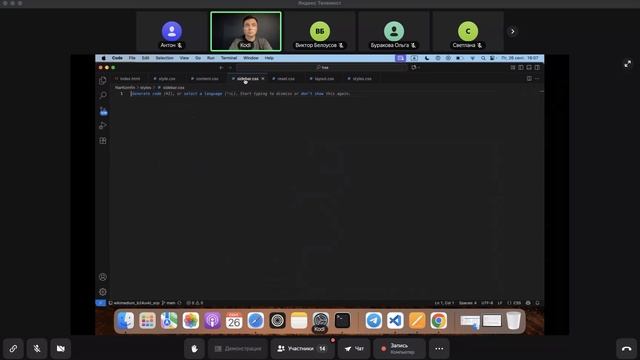Open the View menu
The height and width of the screenshot is (360, 640).
pyautogui.click(x=184, y=58)
